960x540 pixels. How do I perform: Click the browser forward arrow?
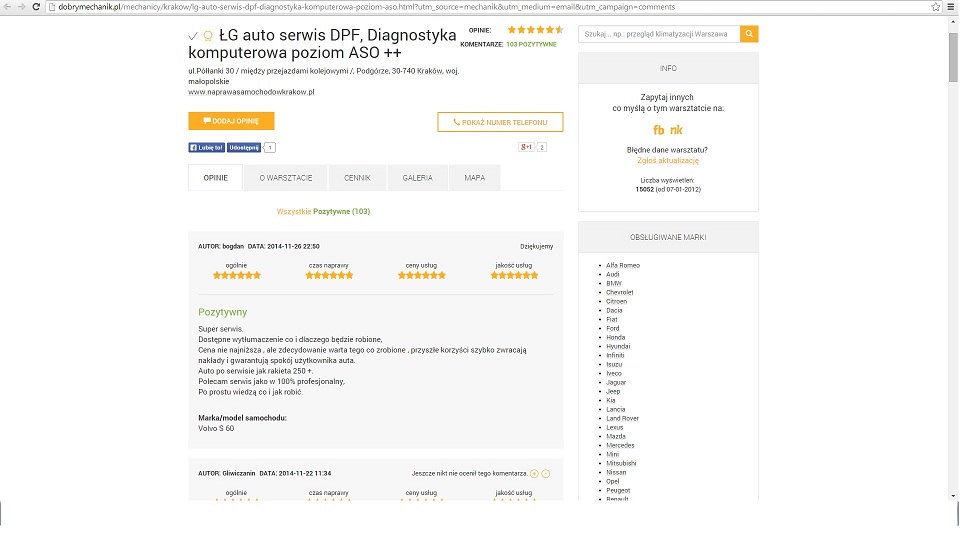coord(20,6)
